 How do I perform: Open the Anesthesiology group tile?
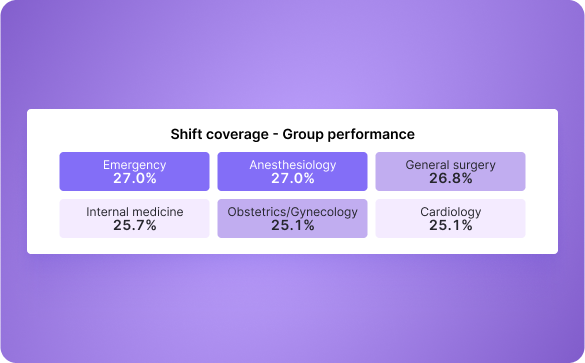[292, 171]
